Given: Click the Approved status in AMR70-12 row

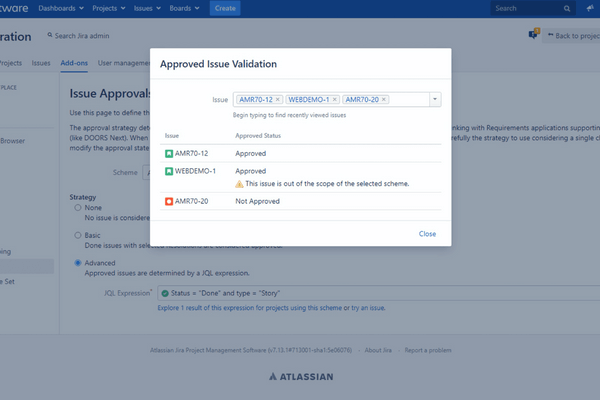Looking at the screenshot, I should [251, 153].
